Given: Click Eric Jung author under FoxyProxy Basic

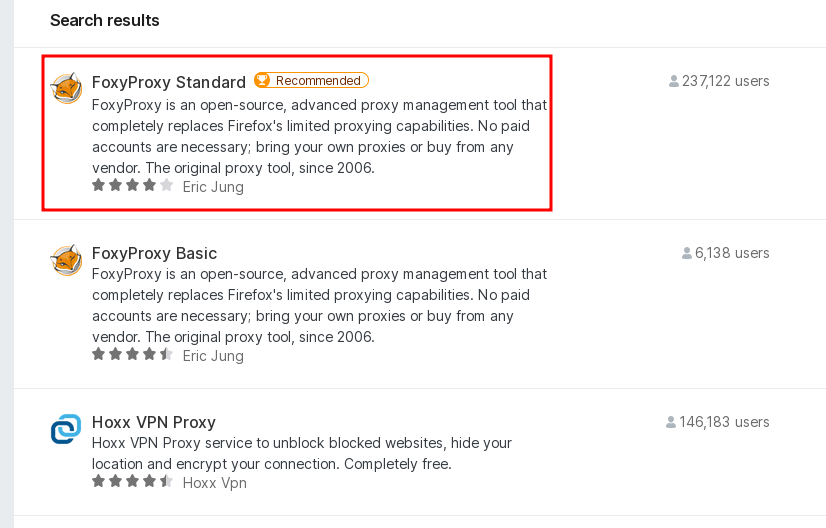Looking at the screenshot, I should coord(213,356).
